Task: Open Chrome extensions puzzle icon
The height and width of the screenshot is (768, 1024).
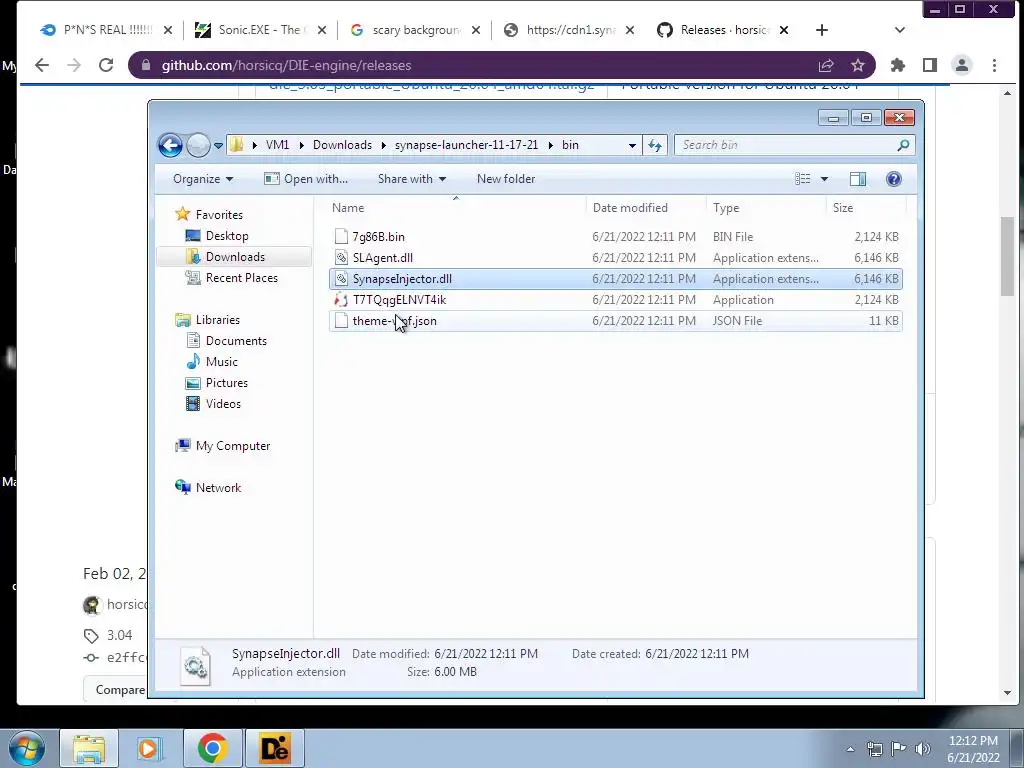Action: coord(898,65)
